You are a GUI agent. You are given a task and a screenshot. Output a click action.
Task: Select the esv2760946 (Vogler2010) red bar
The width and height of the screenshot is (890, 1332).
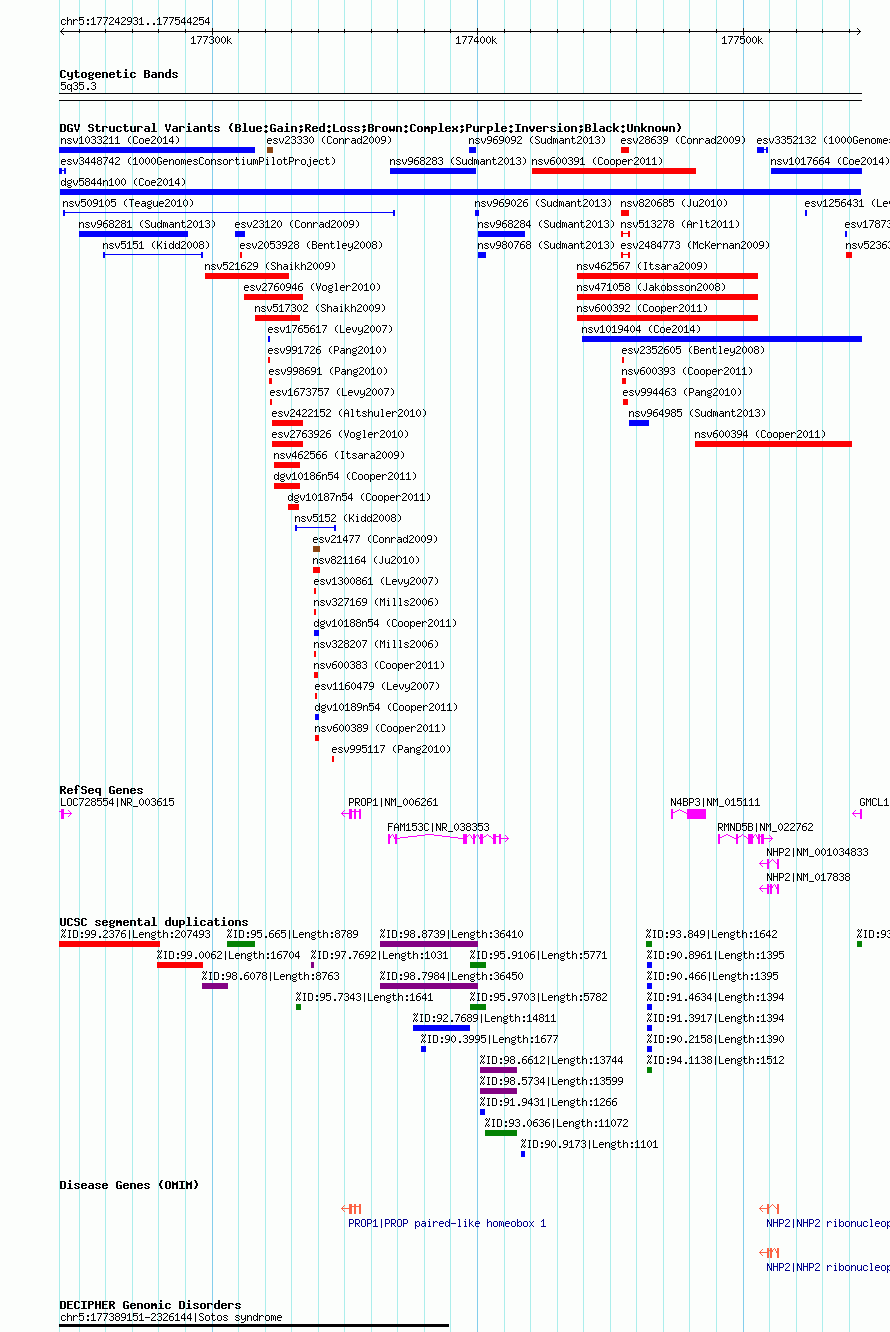pyautogui.click(x=273, y=297)
